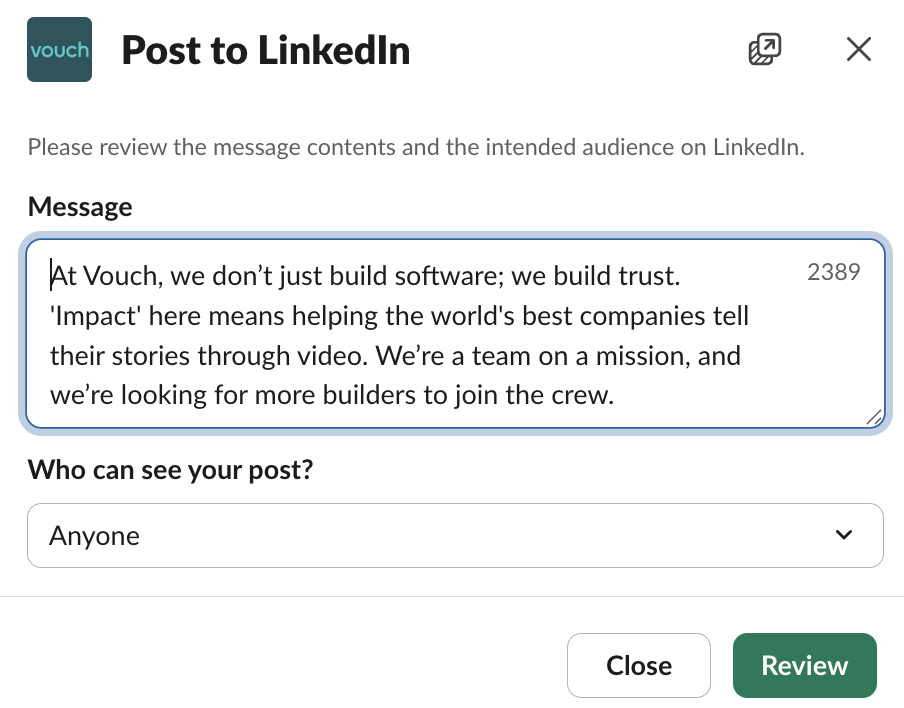The width and height of the screenshot is (904, 708).
Task: Click the "Message" field label
Action: coord(80,207)
